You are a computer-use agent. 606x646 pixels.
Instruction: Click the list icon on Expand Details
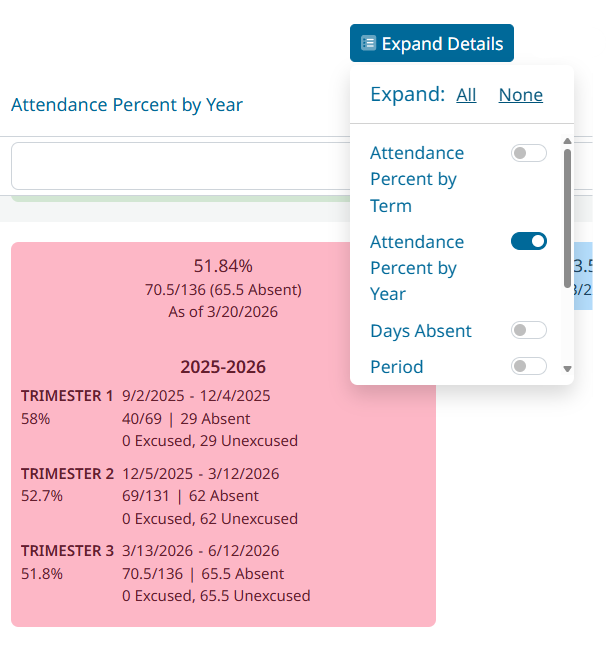click(369, 44)
